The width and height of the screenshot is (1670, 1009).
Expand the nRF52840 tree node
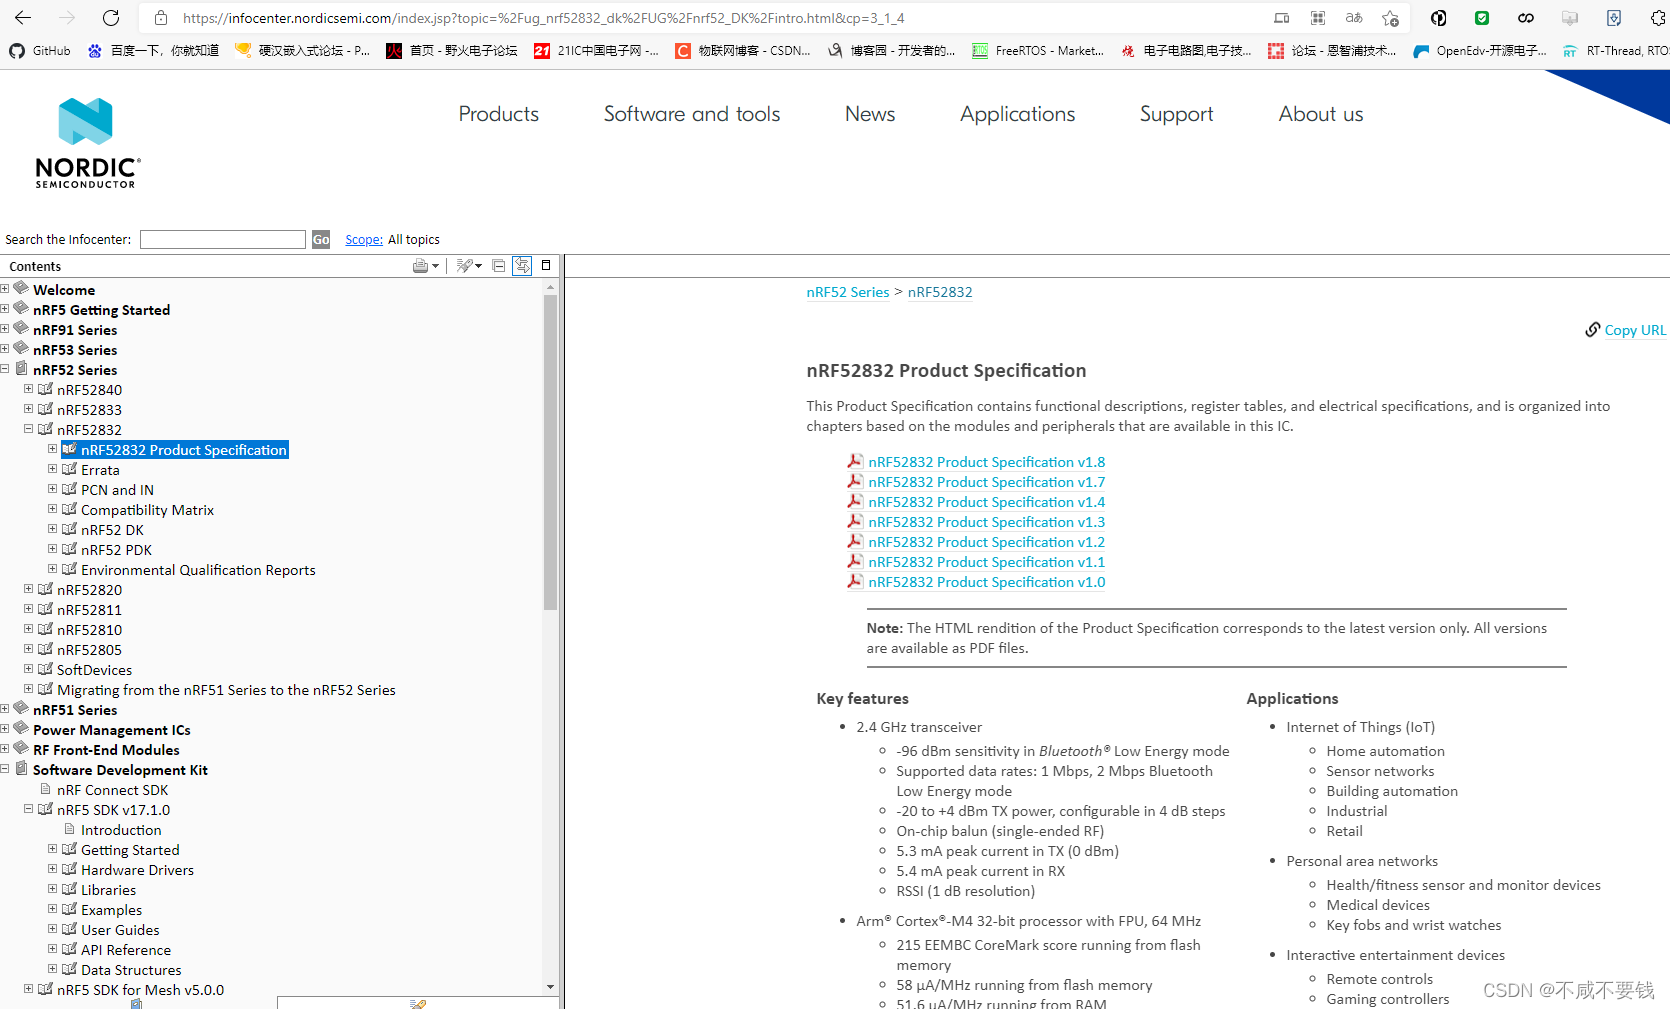pos(29,389)
